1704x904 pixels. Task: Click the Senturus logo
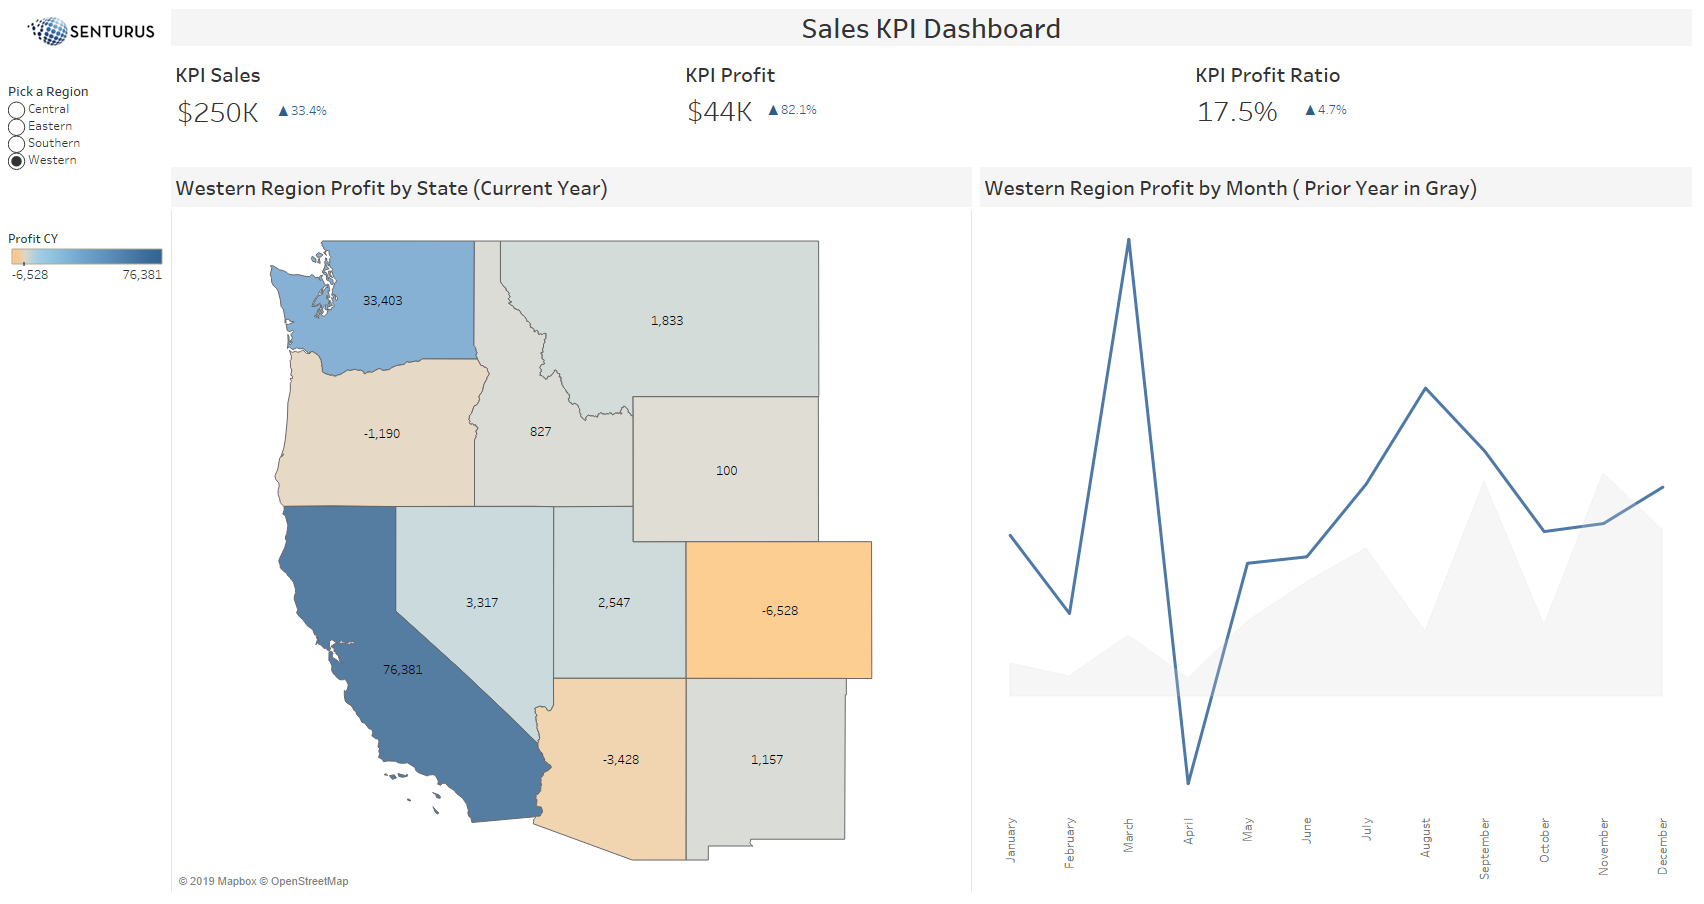(88, 31)
